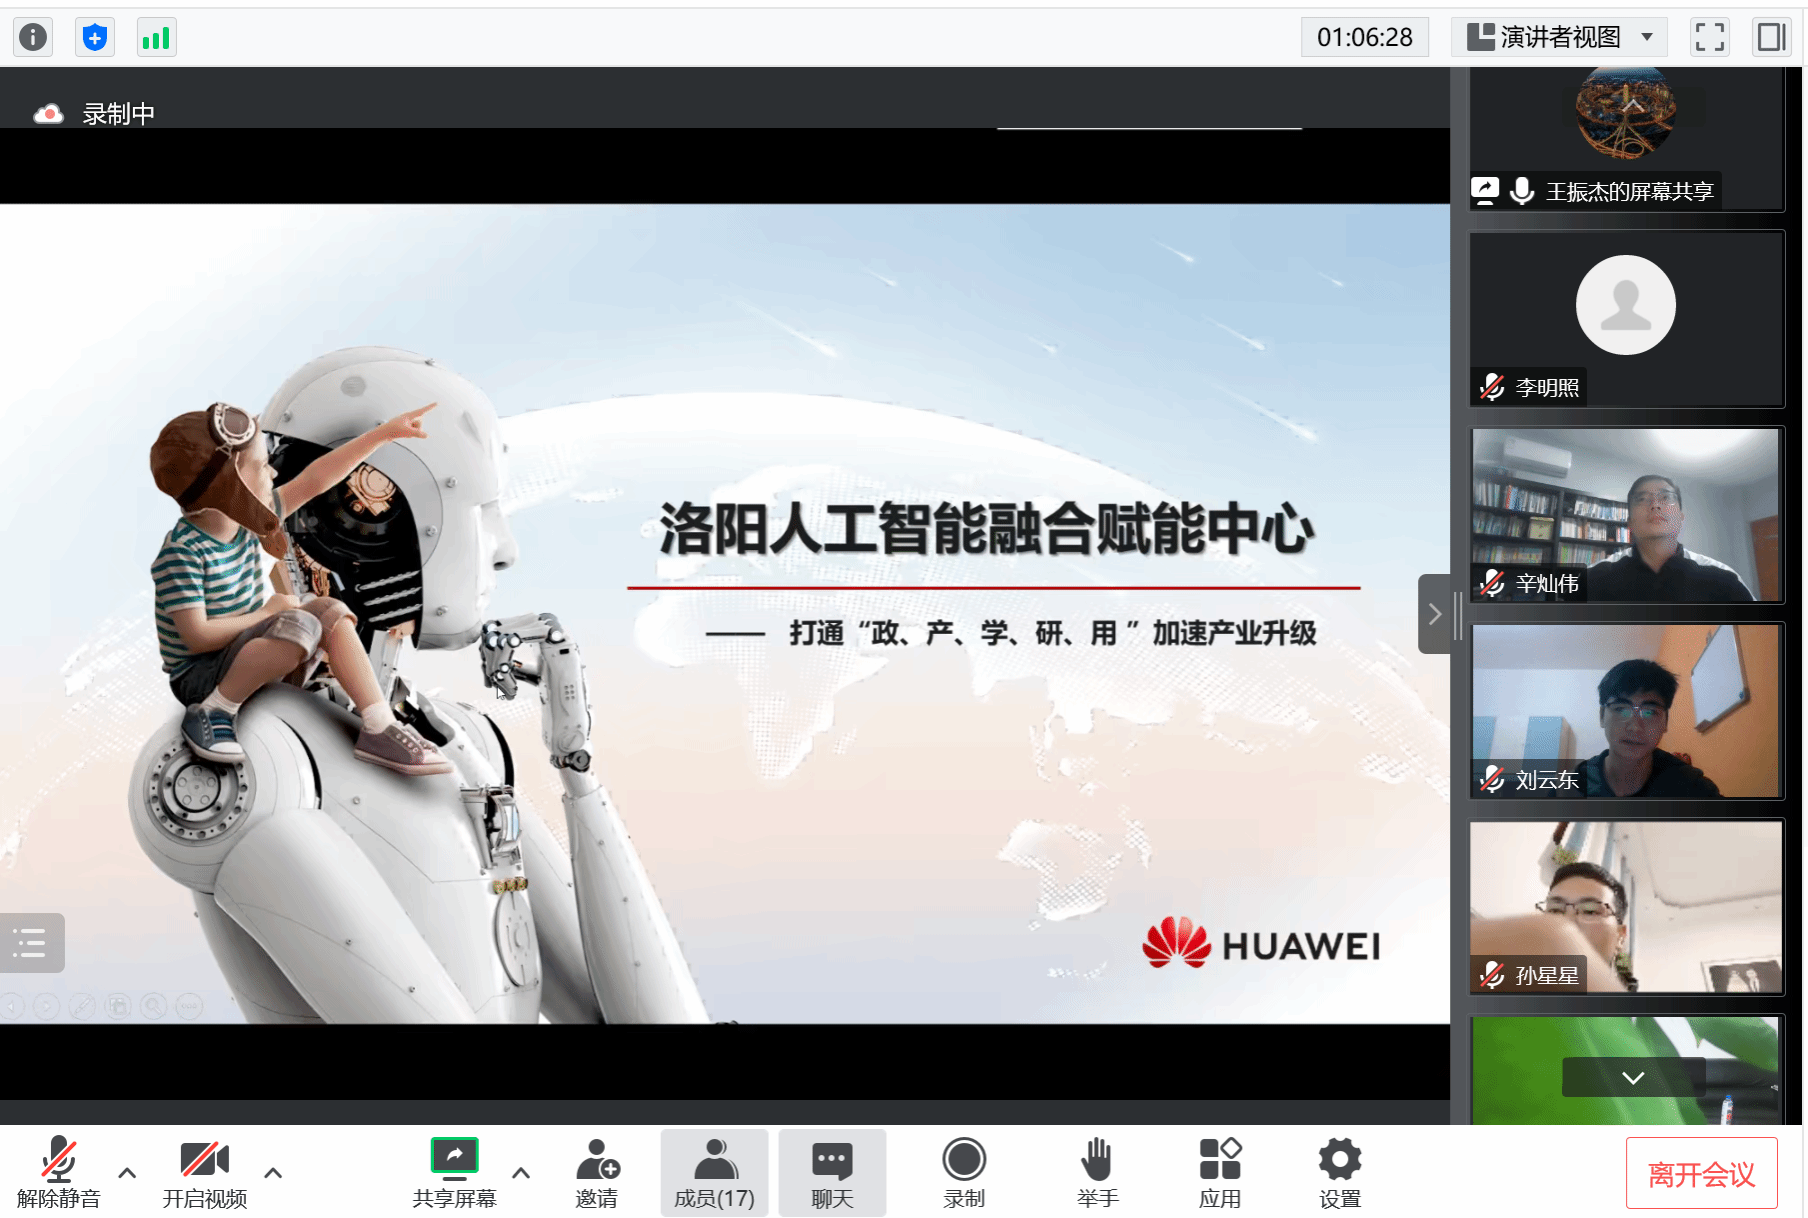Select 刘云东 video thumbnail
Image resolution: width=1808 pixels, height=1218 pixels.
pyautogui.click(x=1627, y=710)
